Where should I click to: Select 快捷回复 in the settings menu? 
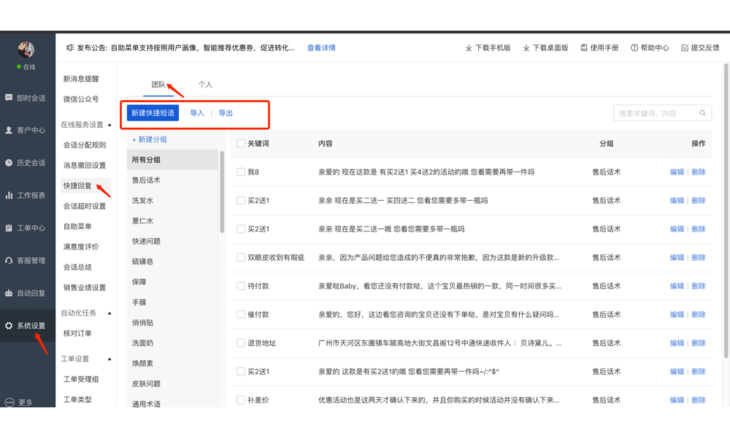pos(77,186)
